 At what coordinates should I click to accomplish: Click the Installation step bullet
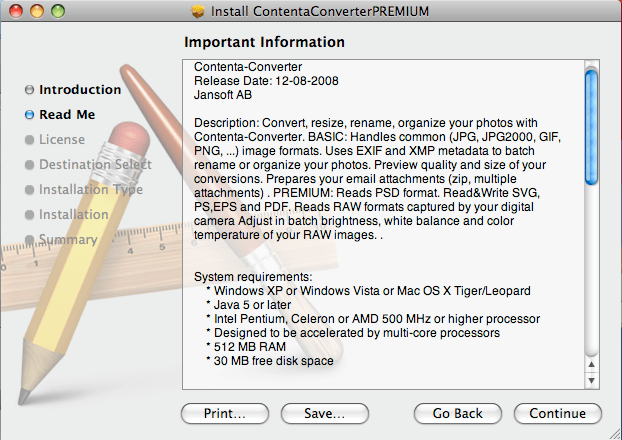tap(29, 215)
